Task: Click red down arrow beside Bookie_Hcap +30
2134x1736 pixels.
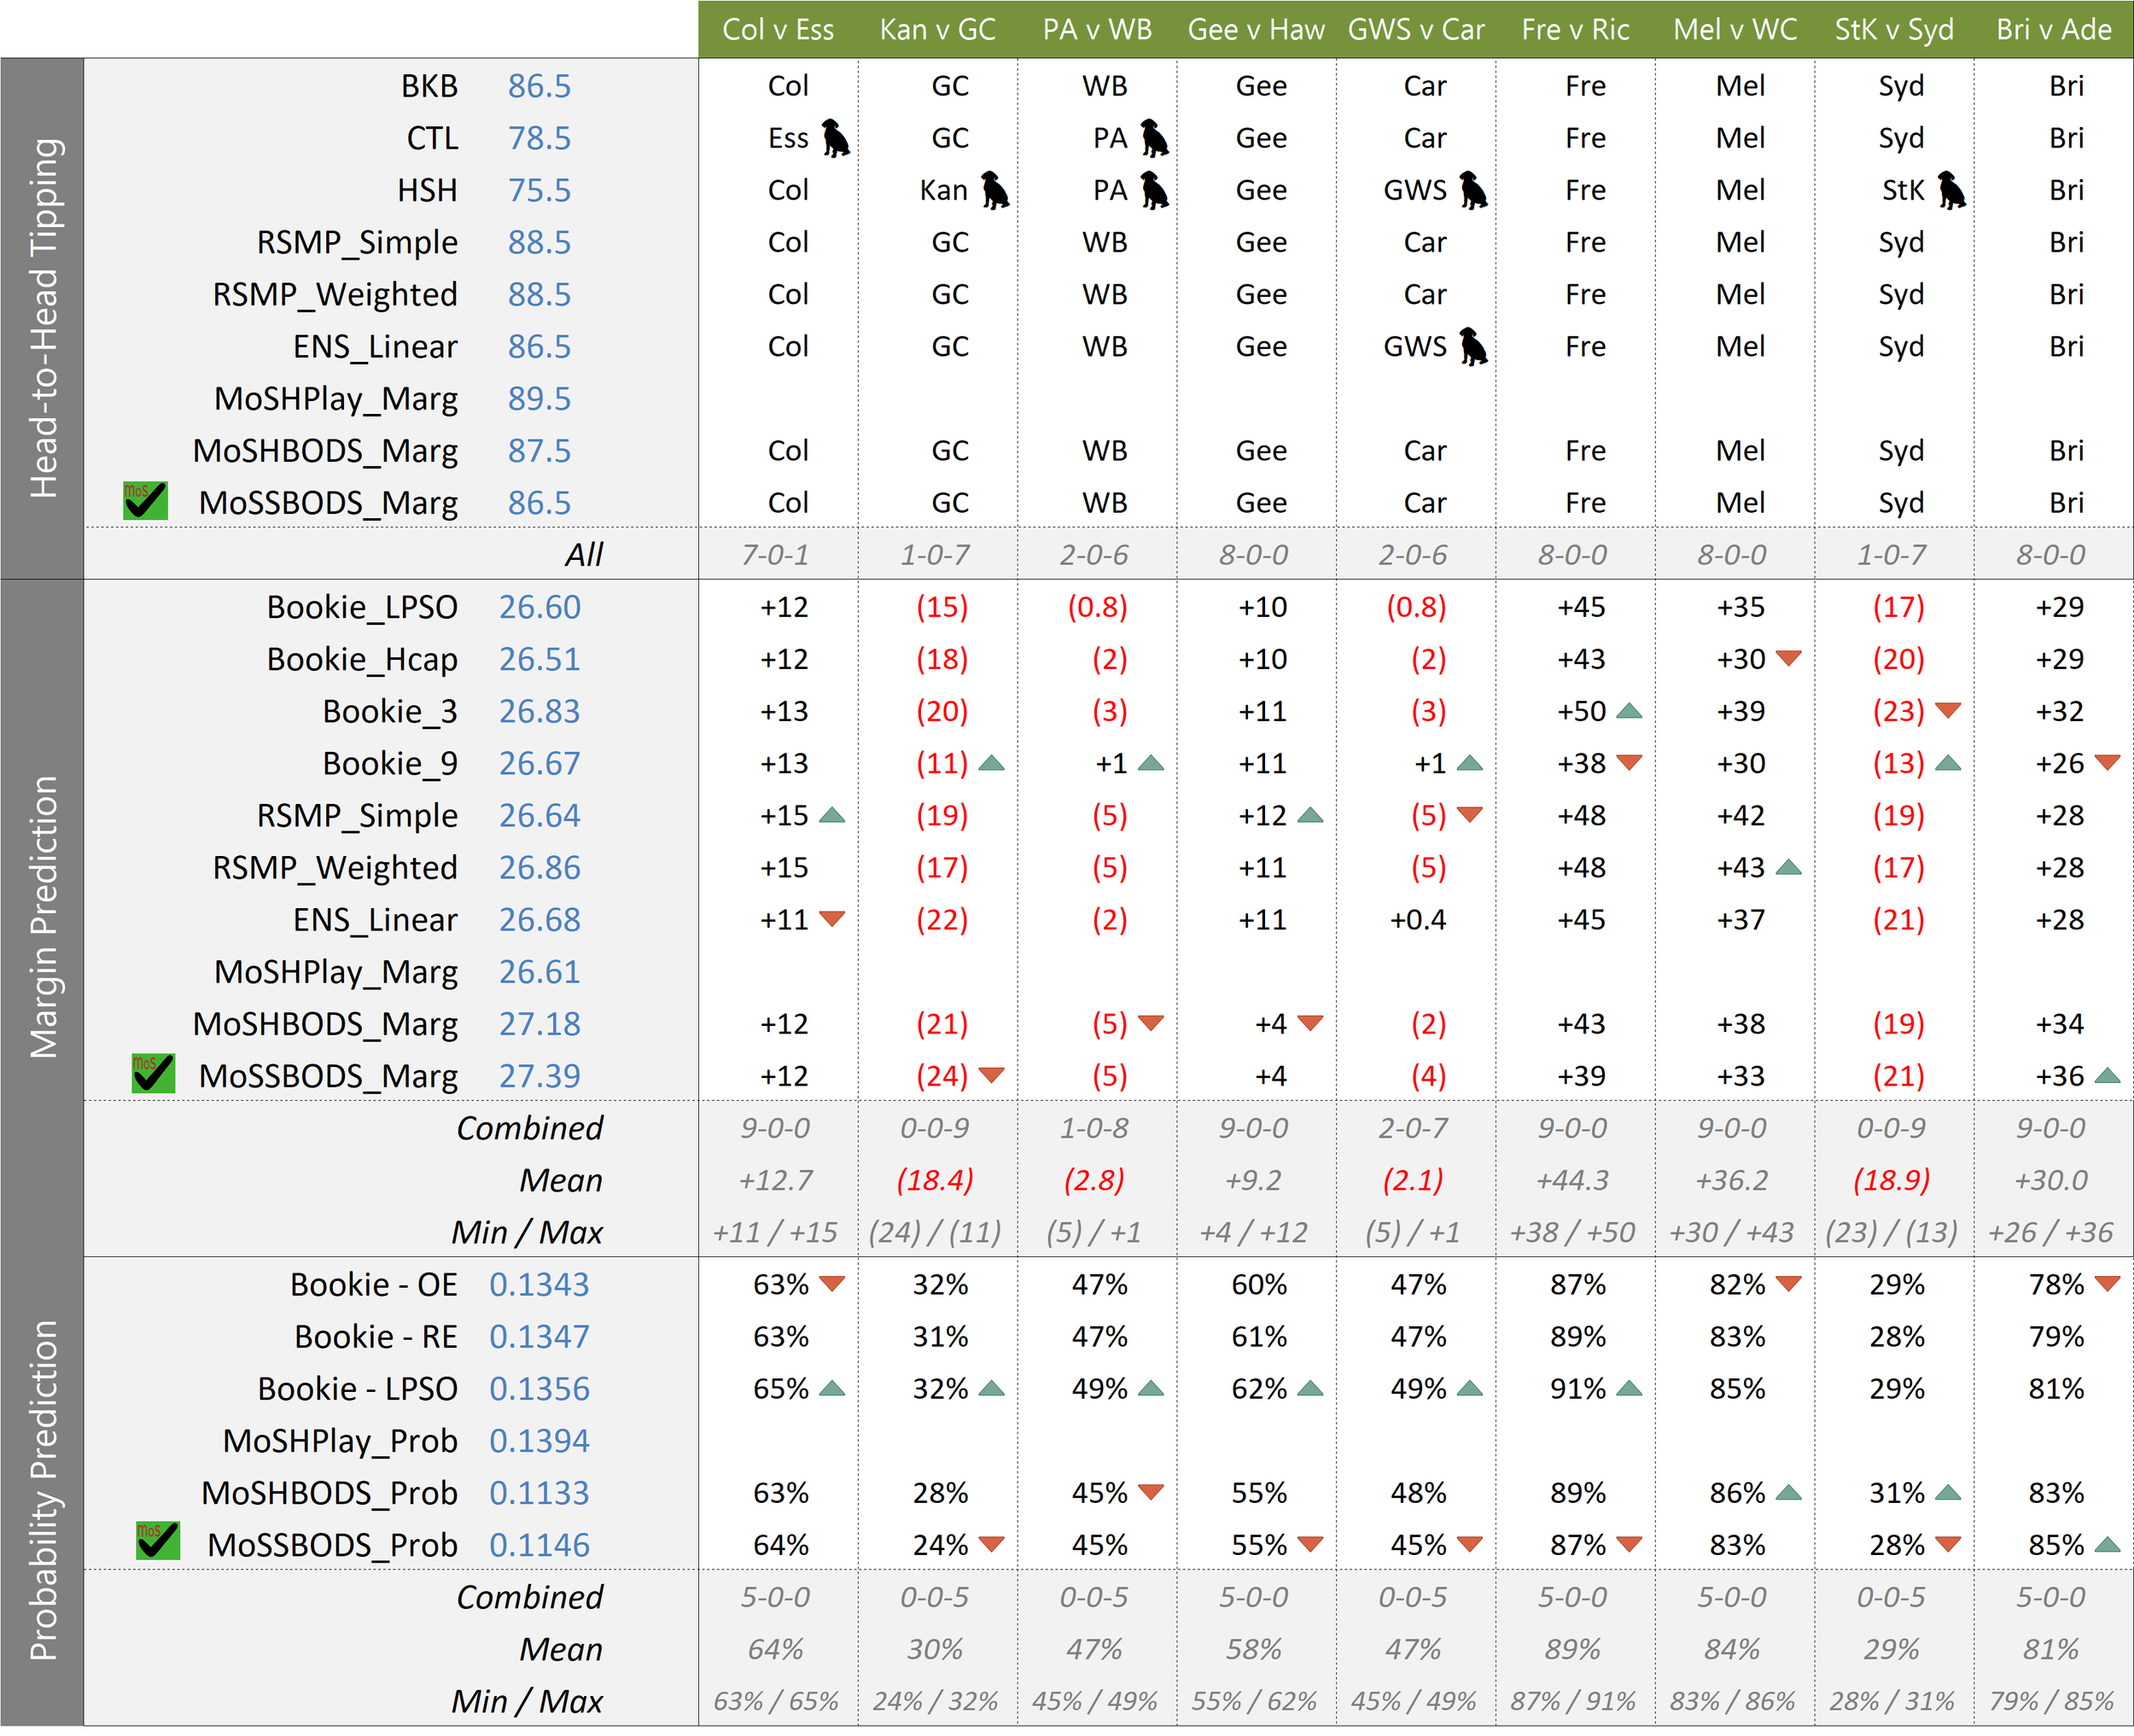Action: point(1788,658)
